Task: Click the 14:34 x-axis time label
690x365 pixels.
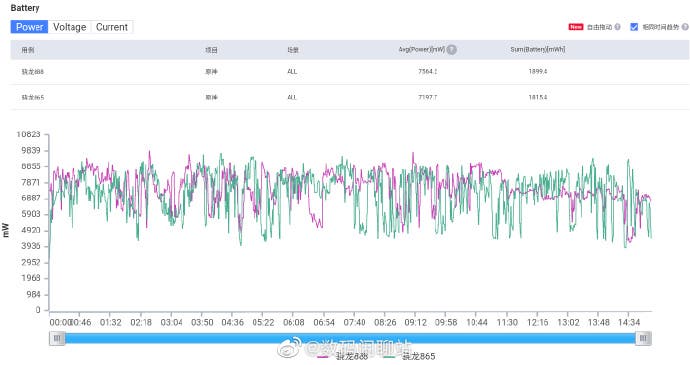Action: coord(629,323)
